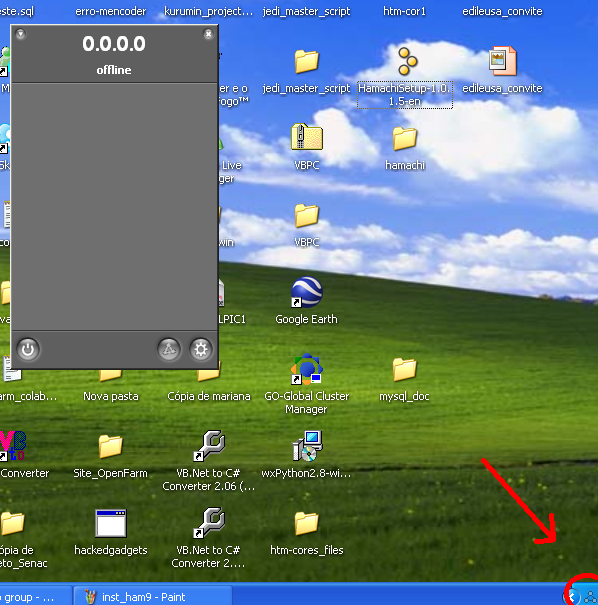Image resolution: width=598 pixels, height=605 pixels.
Task: Click the LPIC1 file label
Action: click(232, 319)
